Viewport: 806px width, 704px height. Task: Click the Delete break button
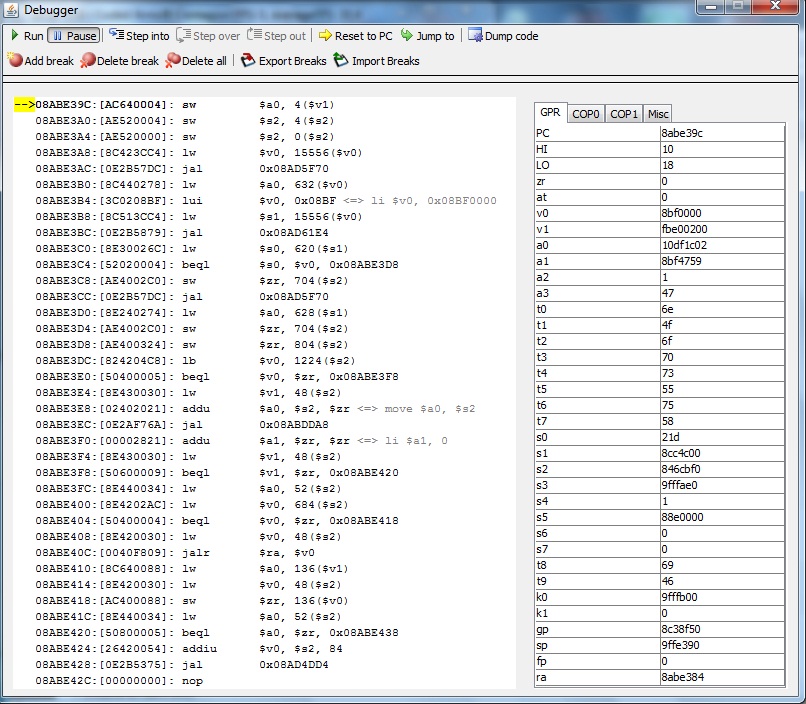pos(120,61)
